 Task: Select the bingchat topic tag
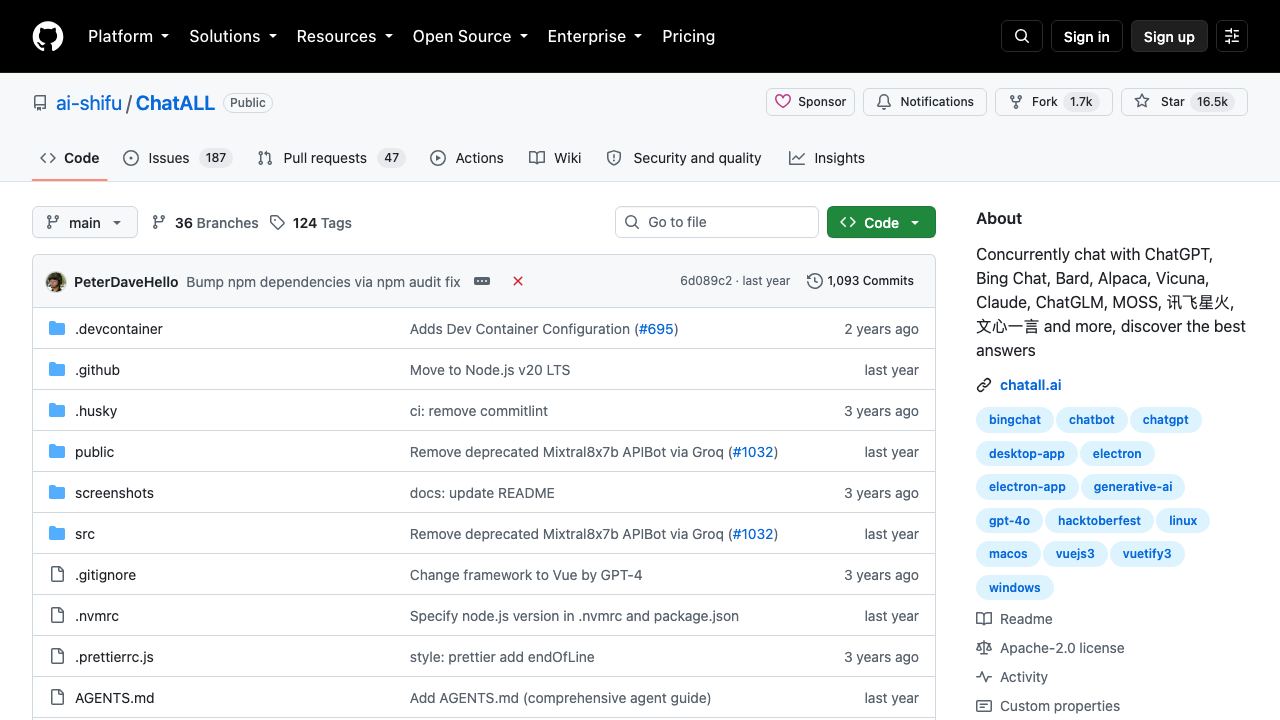point(1015,420)
